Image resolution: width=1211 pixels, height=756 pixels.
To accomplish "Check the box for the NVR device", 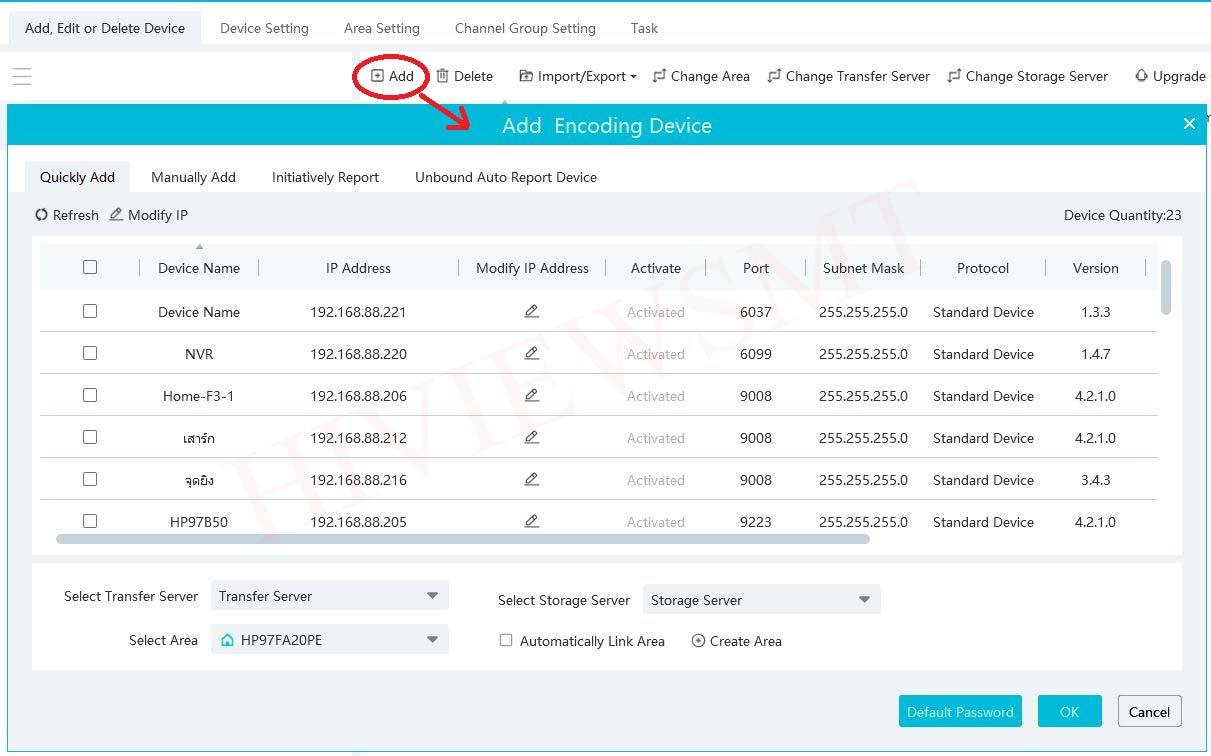I will pos(90,353).
